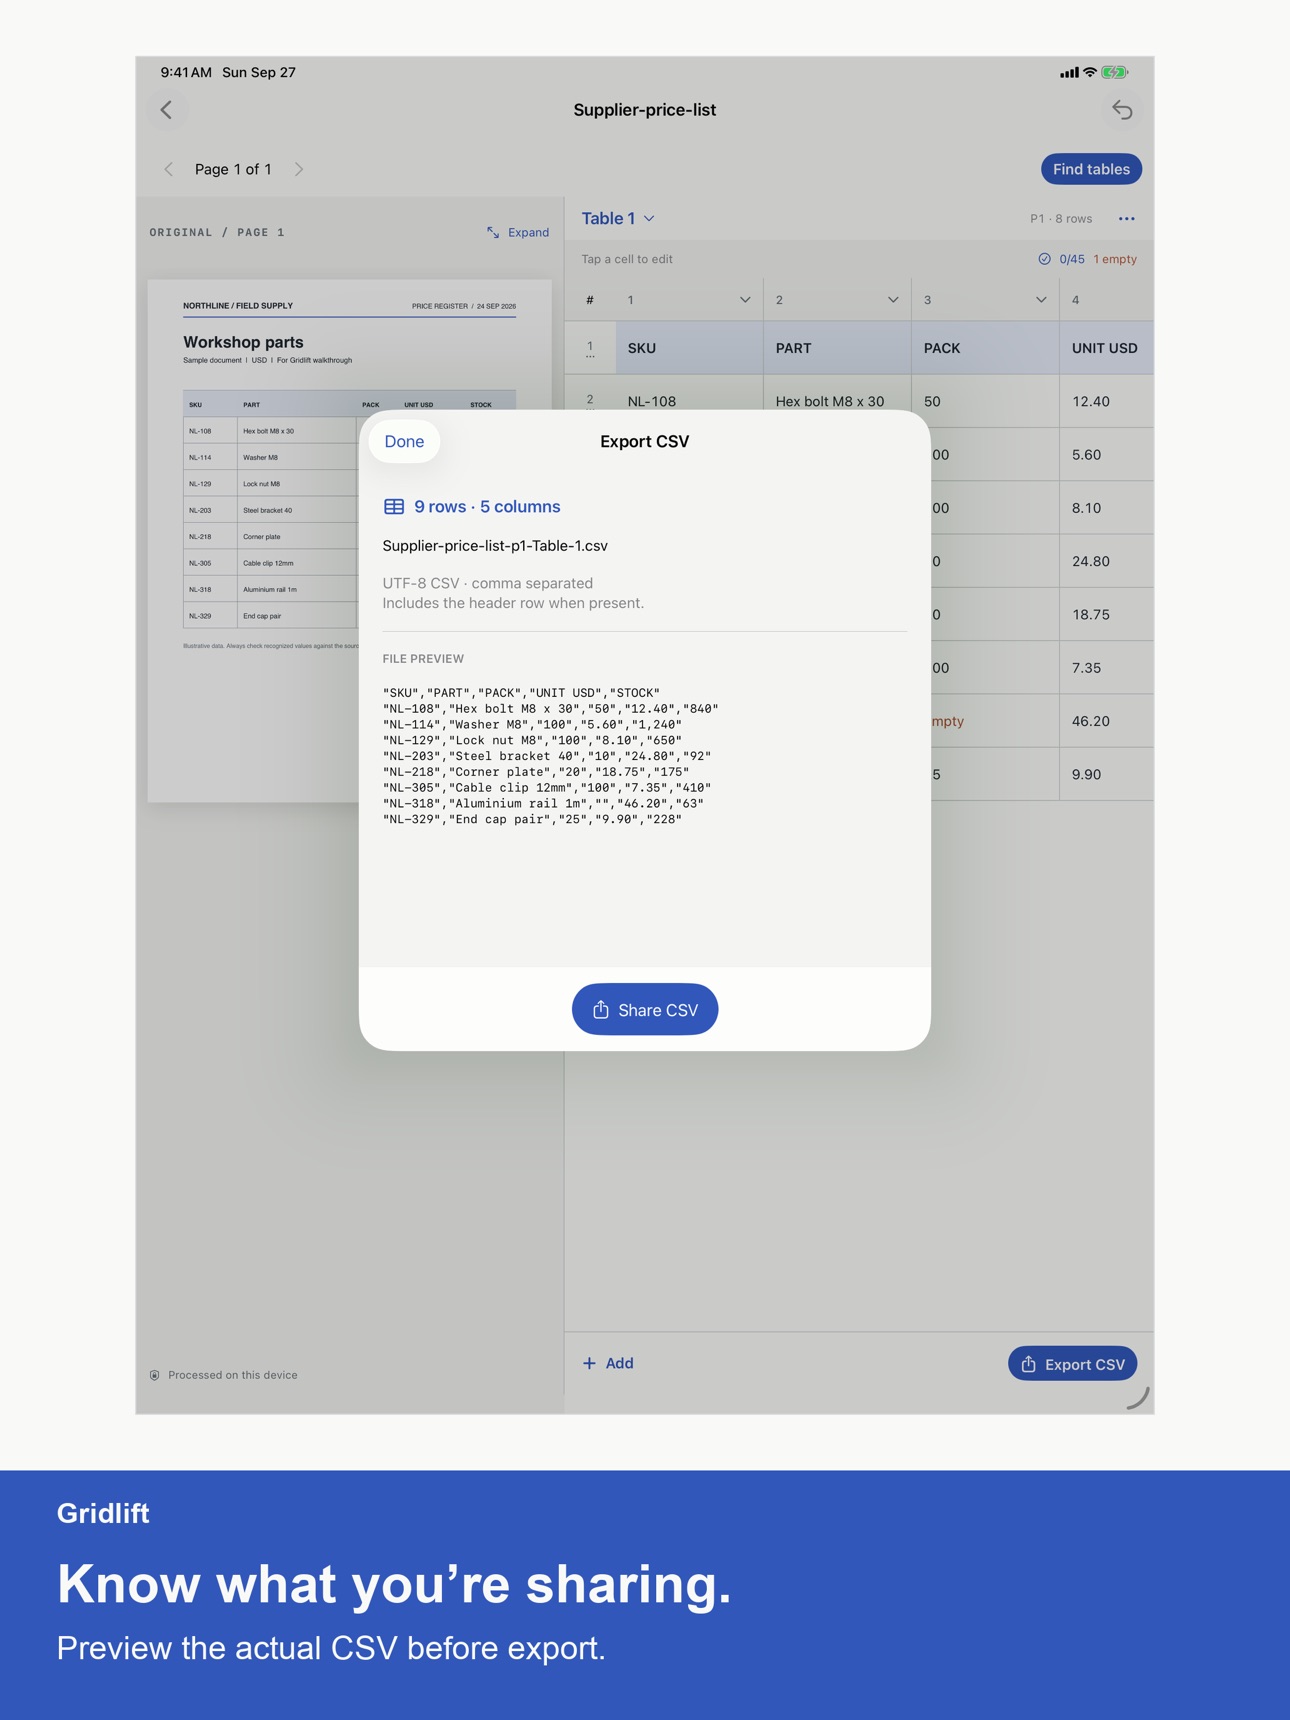Viewport: 1290px width, 1720px height.
Task: Tap the Wi-Fi status icon
Action: 1090,72
